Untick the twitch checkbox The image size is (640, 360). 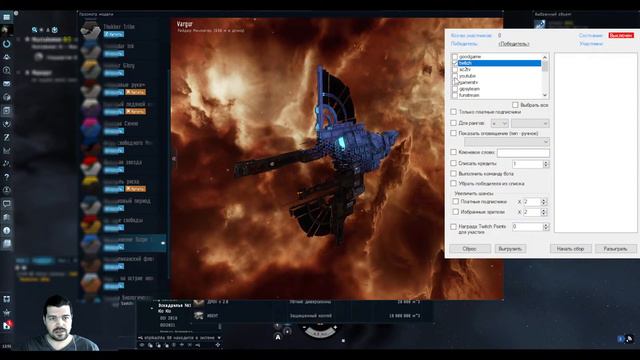point(455,63)
